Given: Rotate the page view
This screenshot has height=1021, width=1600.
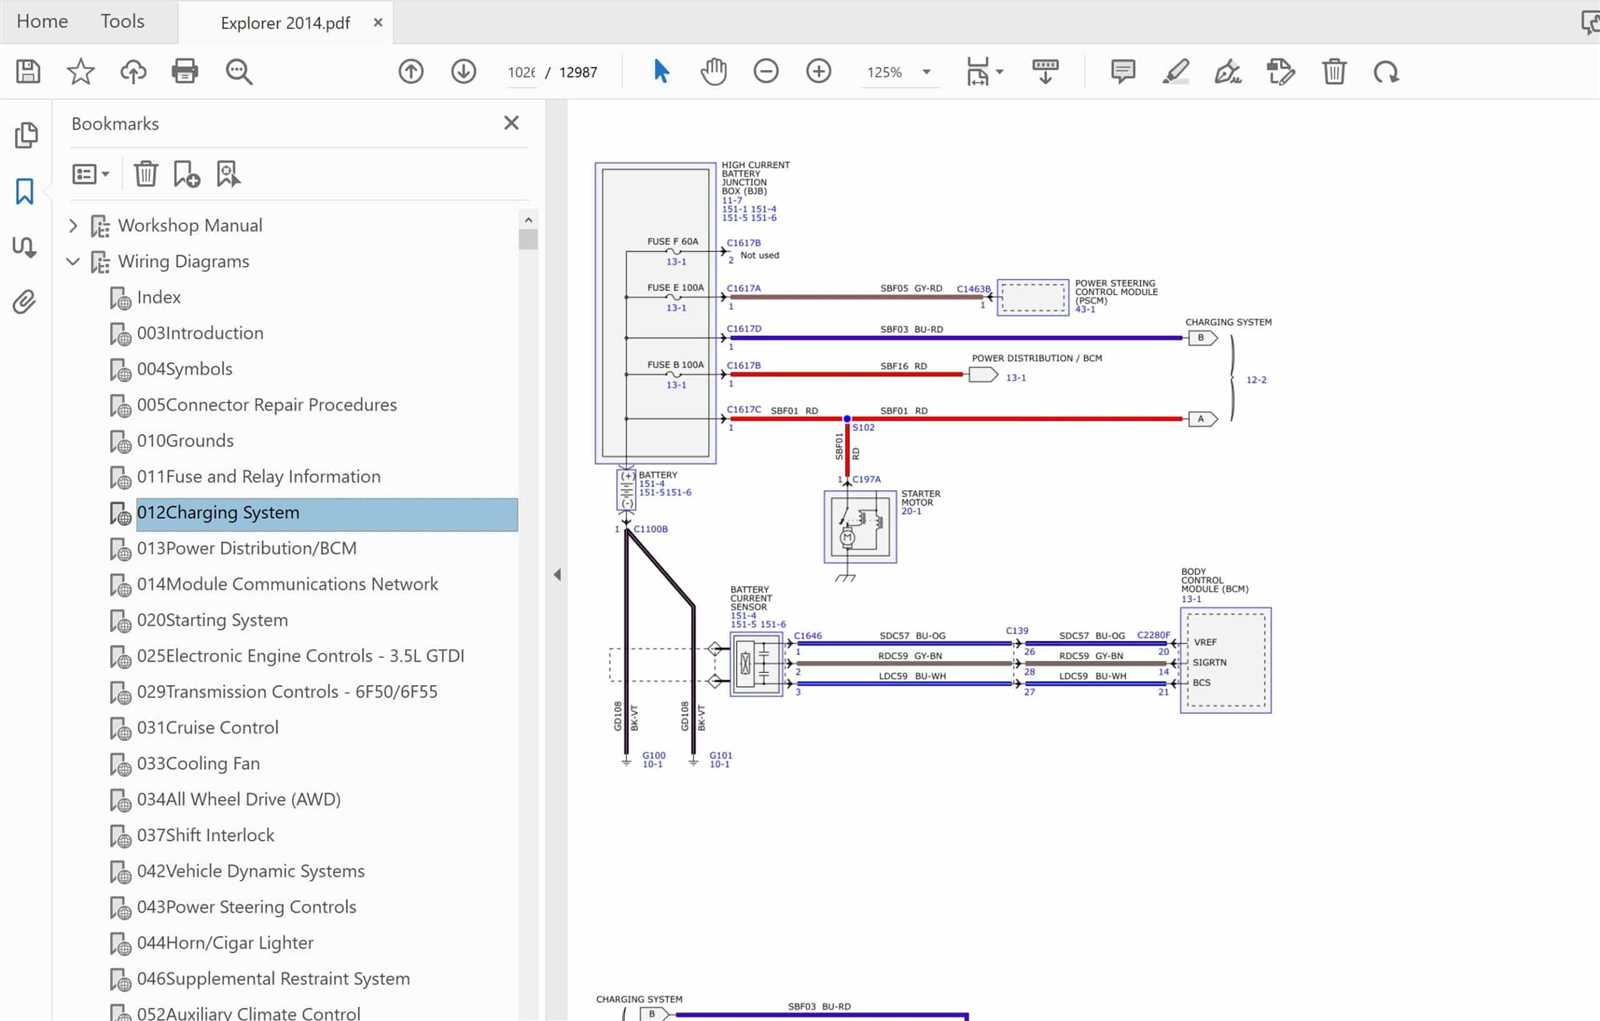Looking at the screenshot, I should pyautogui.click(x=1386, y=71).
